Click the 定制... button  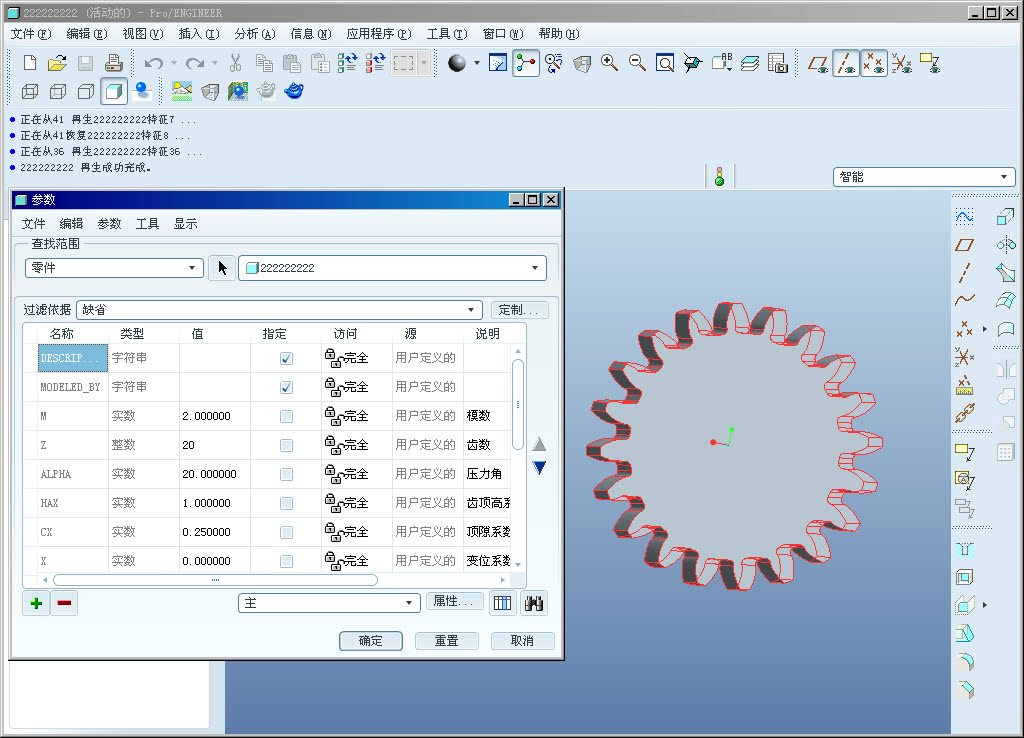click(519, 310)
